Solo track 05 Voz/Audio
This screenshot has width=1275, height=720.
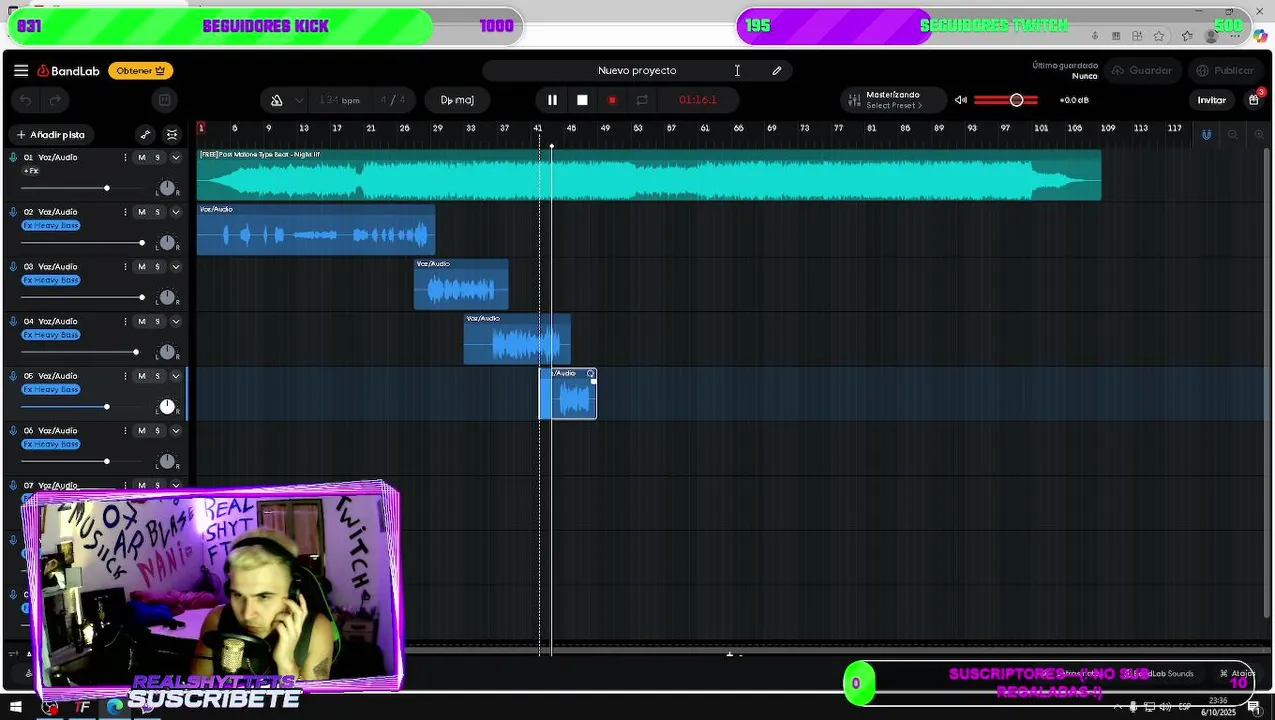click(157, 376)
